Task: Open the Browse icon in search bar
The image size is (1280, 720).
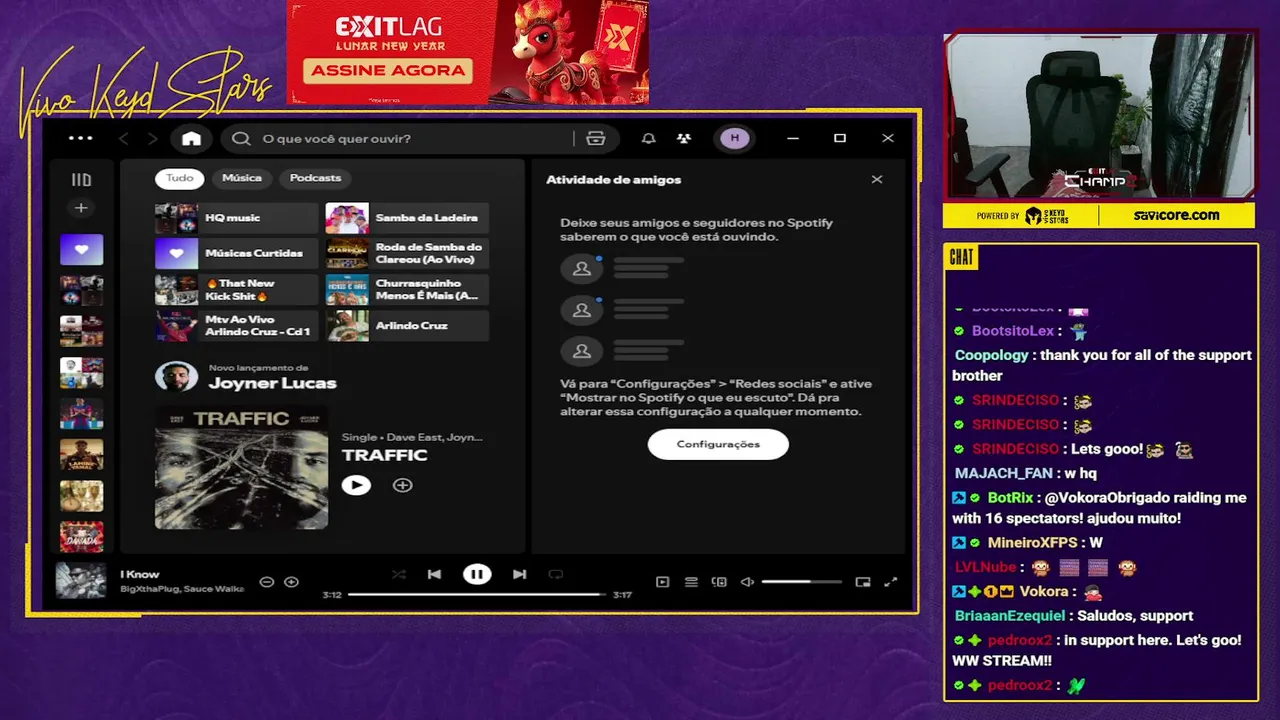Action: (x=596, y=138)
